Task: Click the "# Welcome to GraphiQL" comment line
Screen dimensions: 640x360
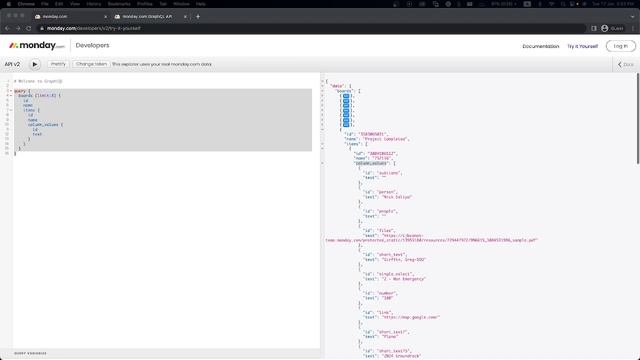Action: coord(38,81)
